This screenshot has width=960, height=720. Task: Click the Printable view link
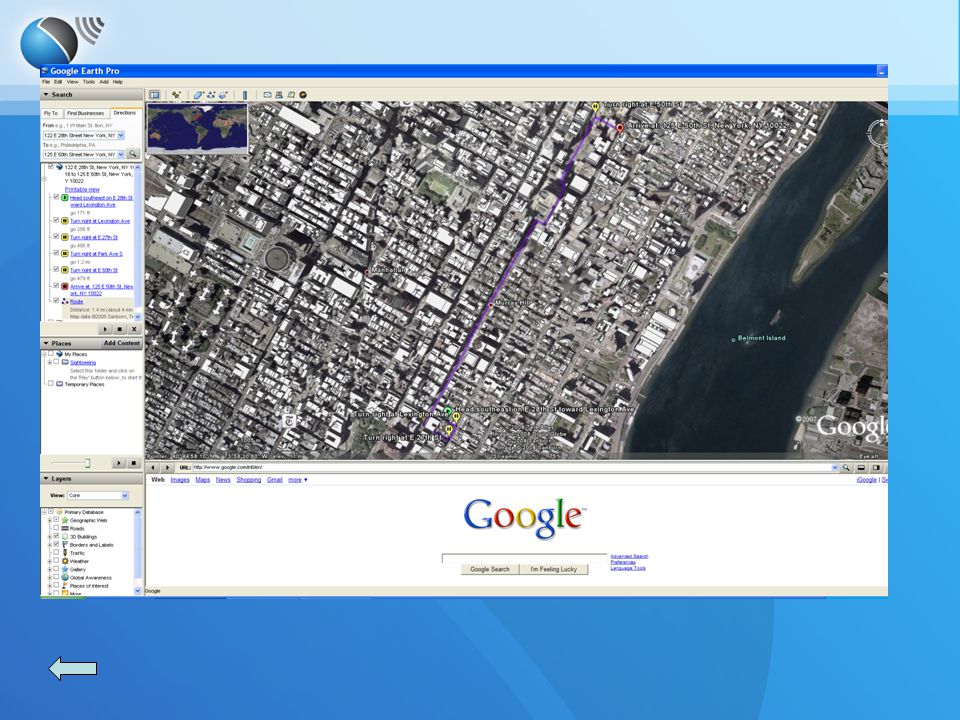click(82, 189)
